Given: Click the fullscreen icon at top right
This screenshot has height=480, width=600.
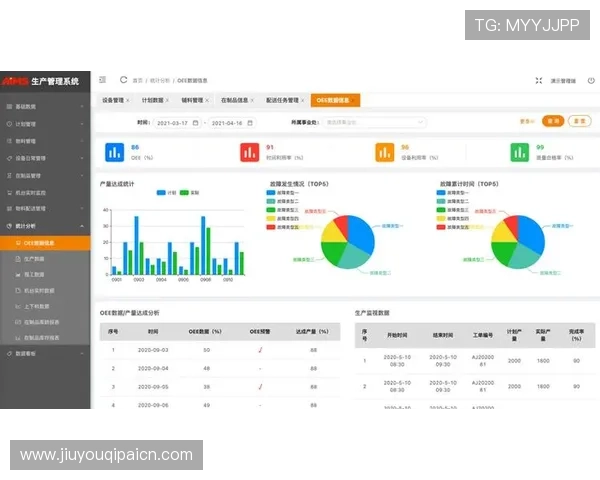Looking at the screenshot, I should pyautogui.click(x=539, y=81).
